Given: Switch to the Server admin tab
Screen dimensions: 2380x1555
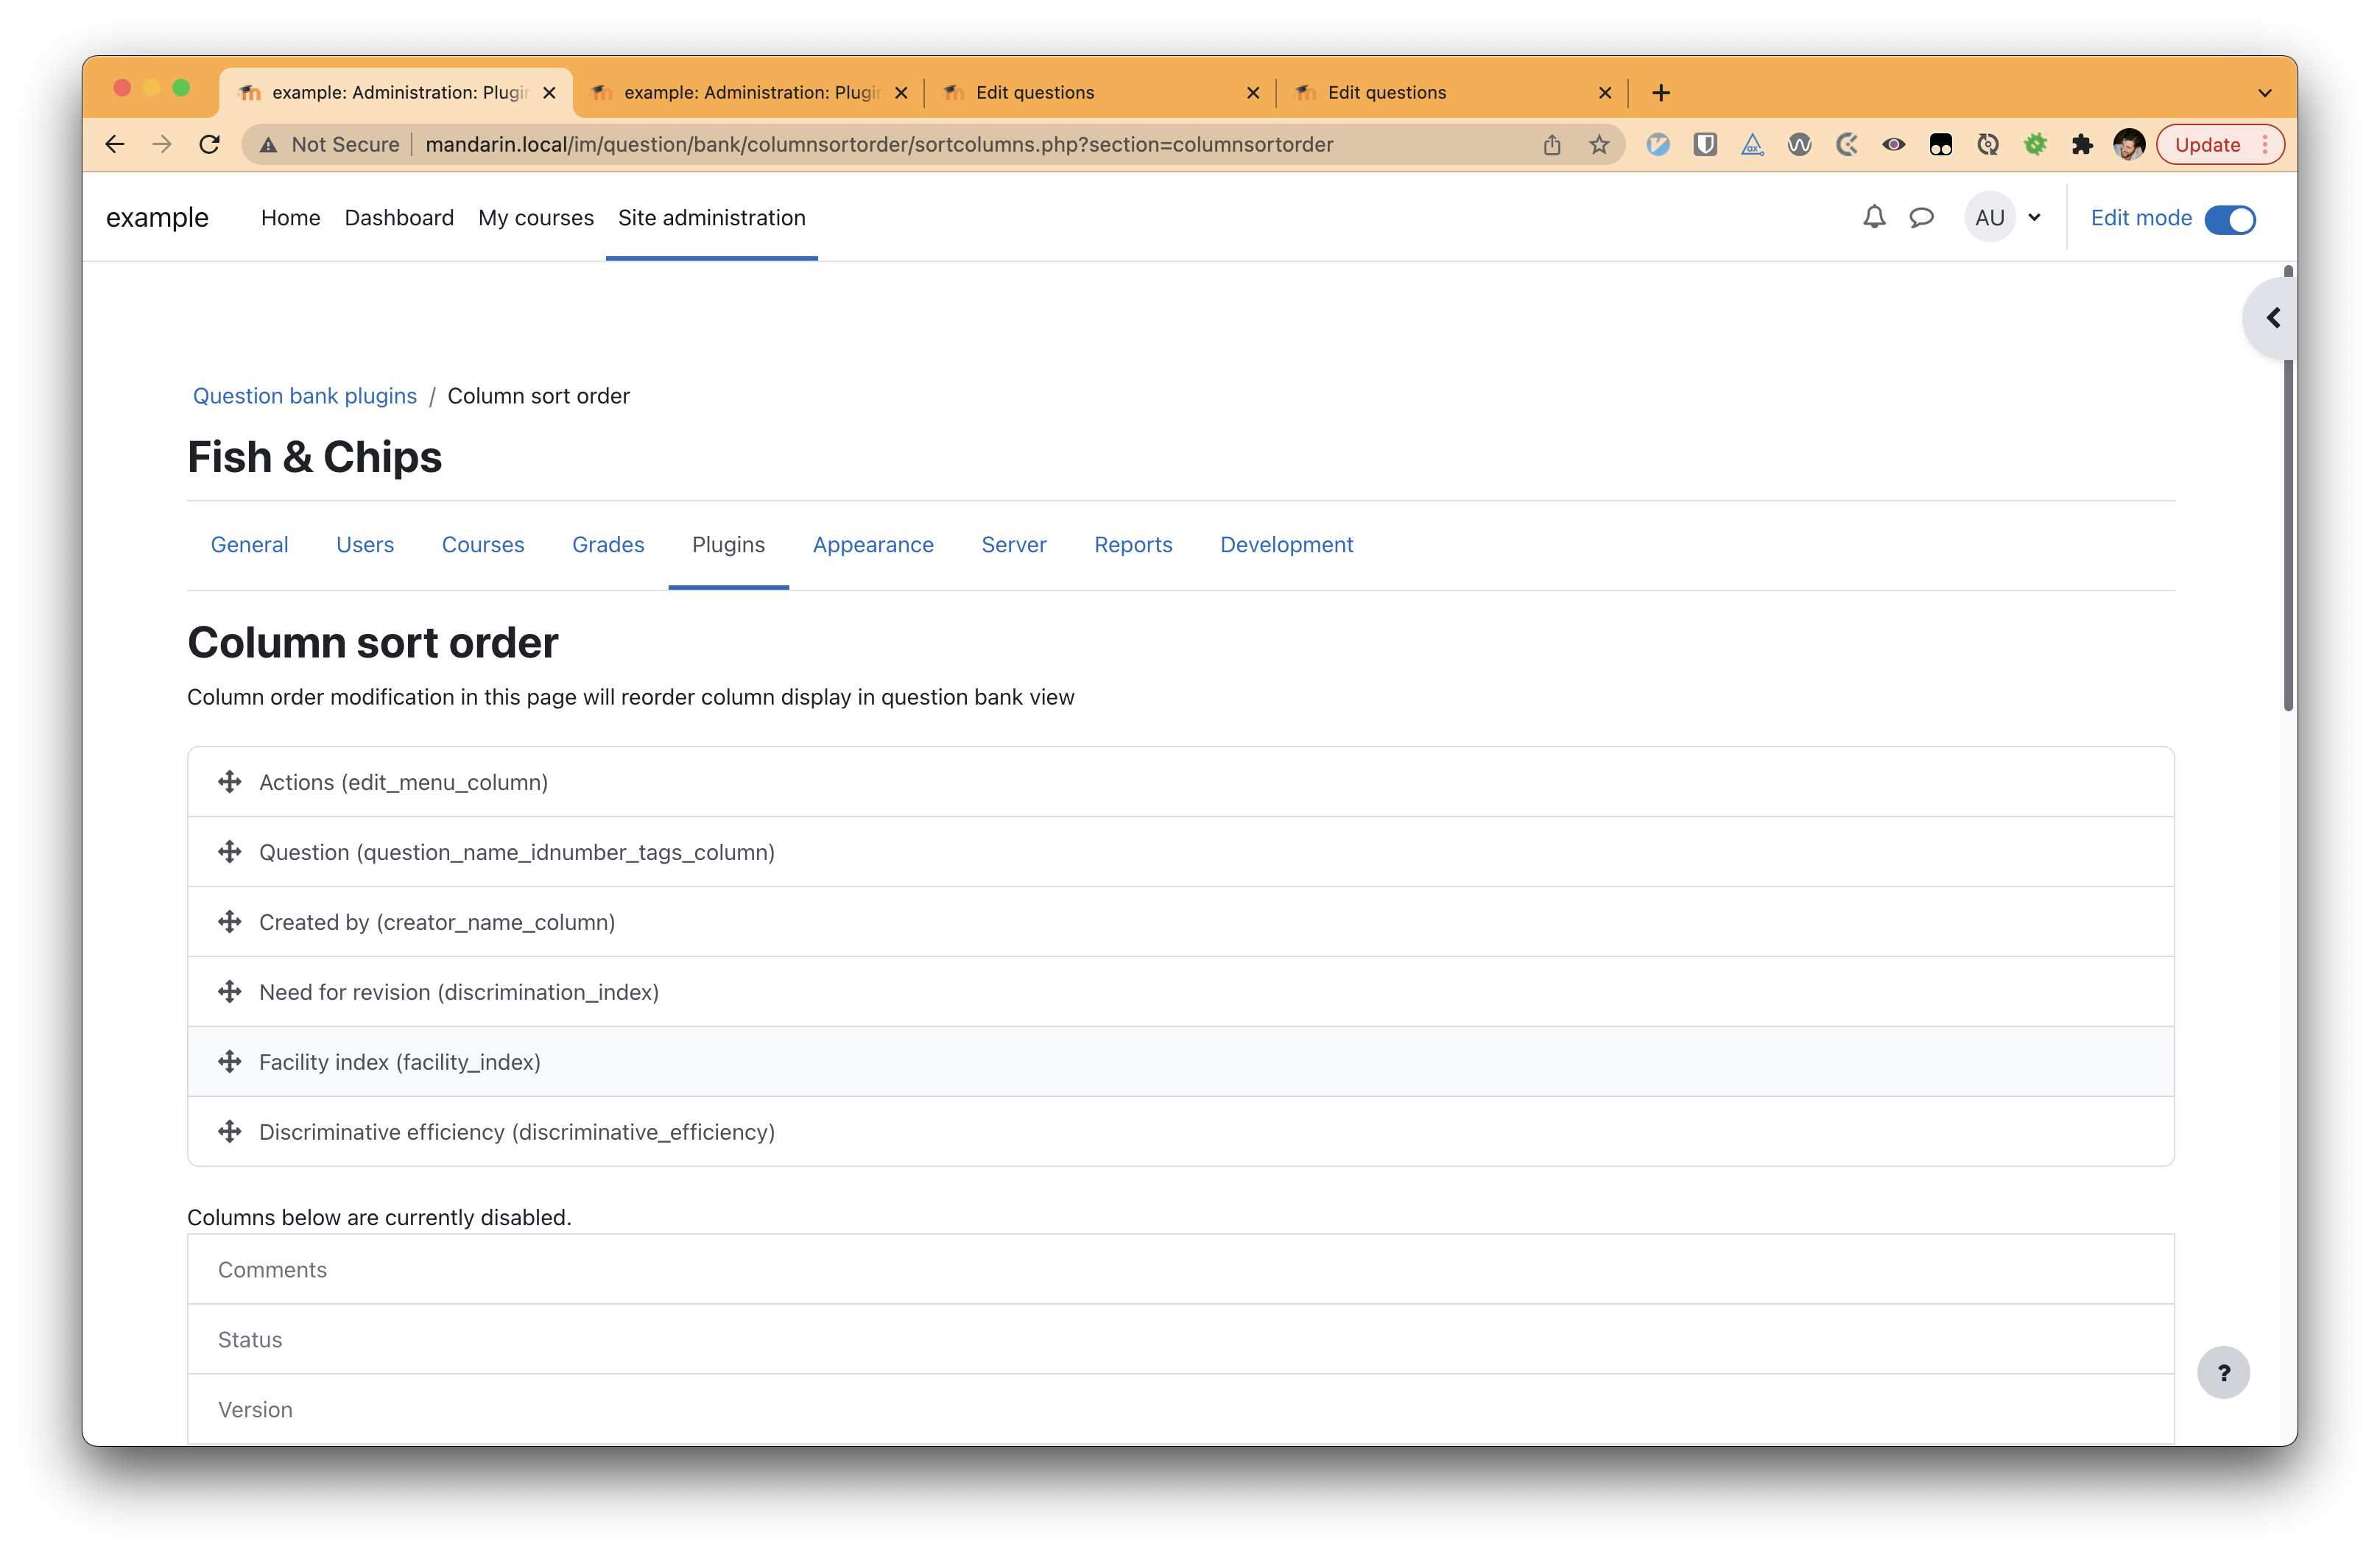Looking at the screenshot, I should pos(1013,544).
